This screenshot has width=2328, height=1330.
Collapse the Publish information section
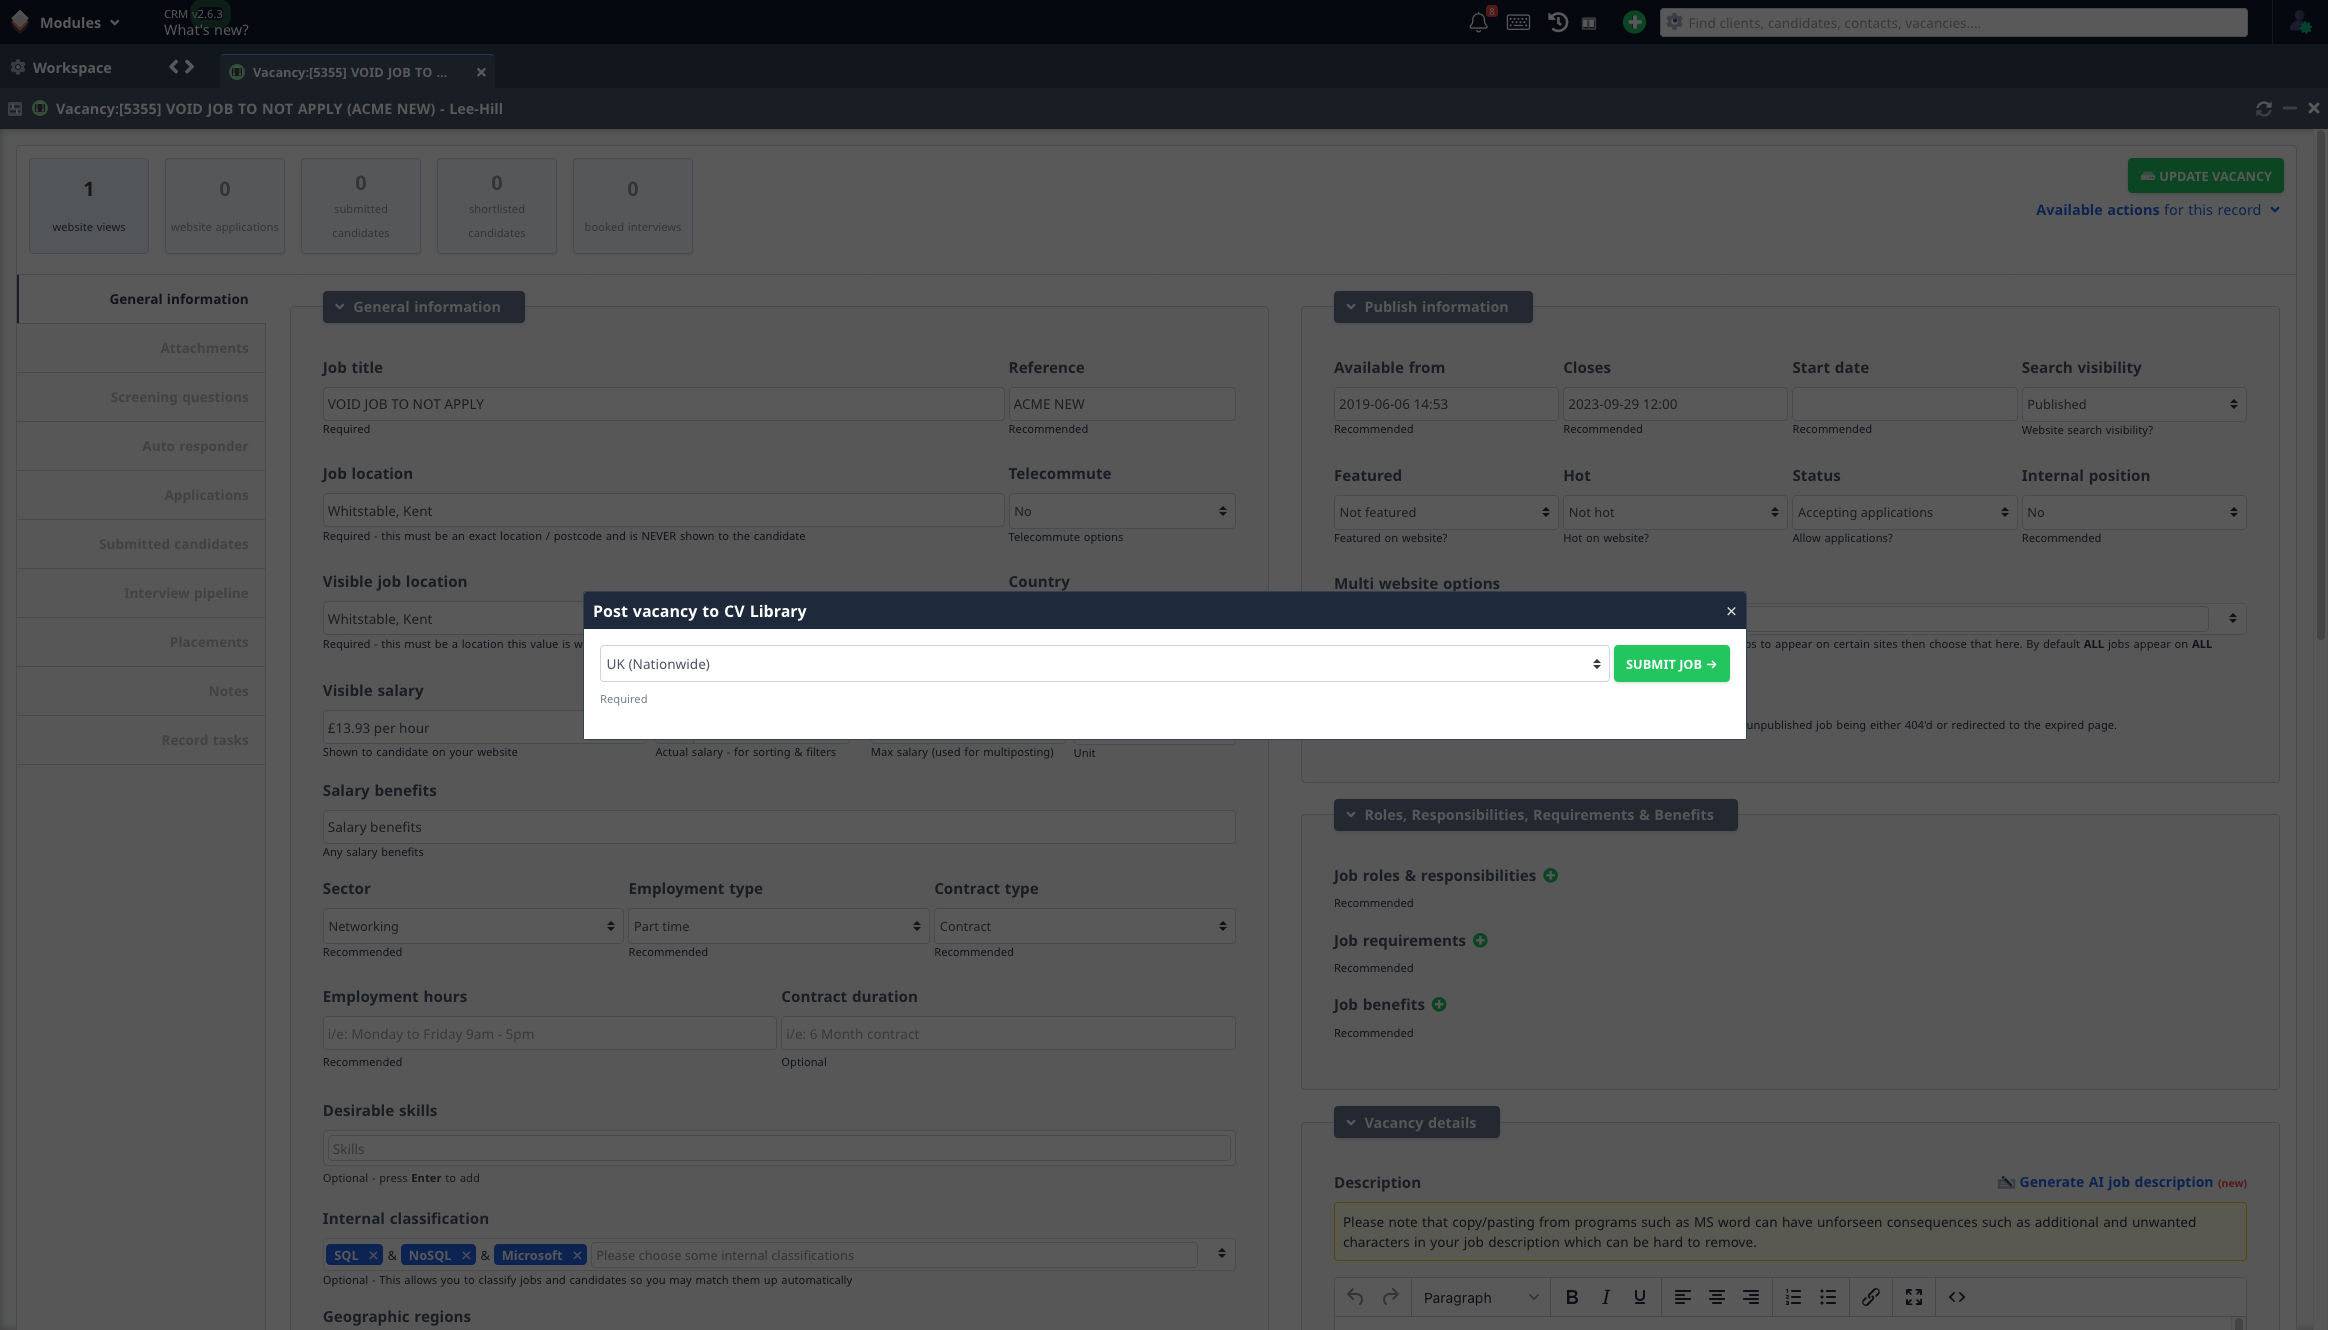tap(1432, 307)
